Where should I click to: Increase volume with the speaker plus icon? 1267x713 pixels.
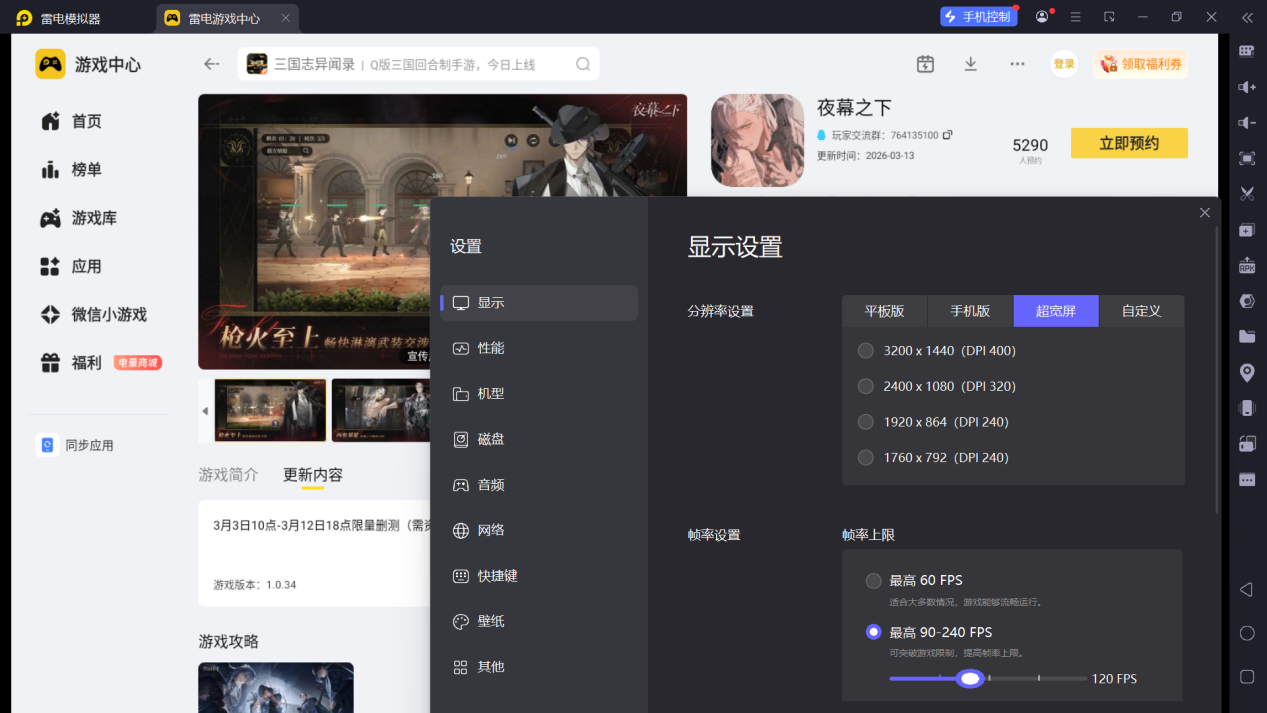(x=1247, y=87)
